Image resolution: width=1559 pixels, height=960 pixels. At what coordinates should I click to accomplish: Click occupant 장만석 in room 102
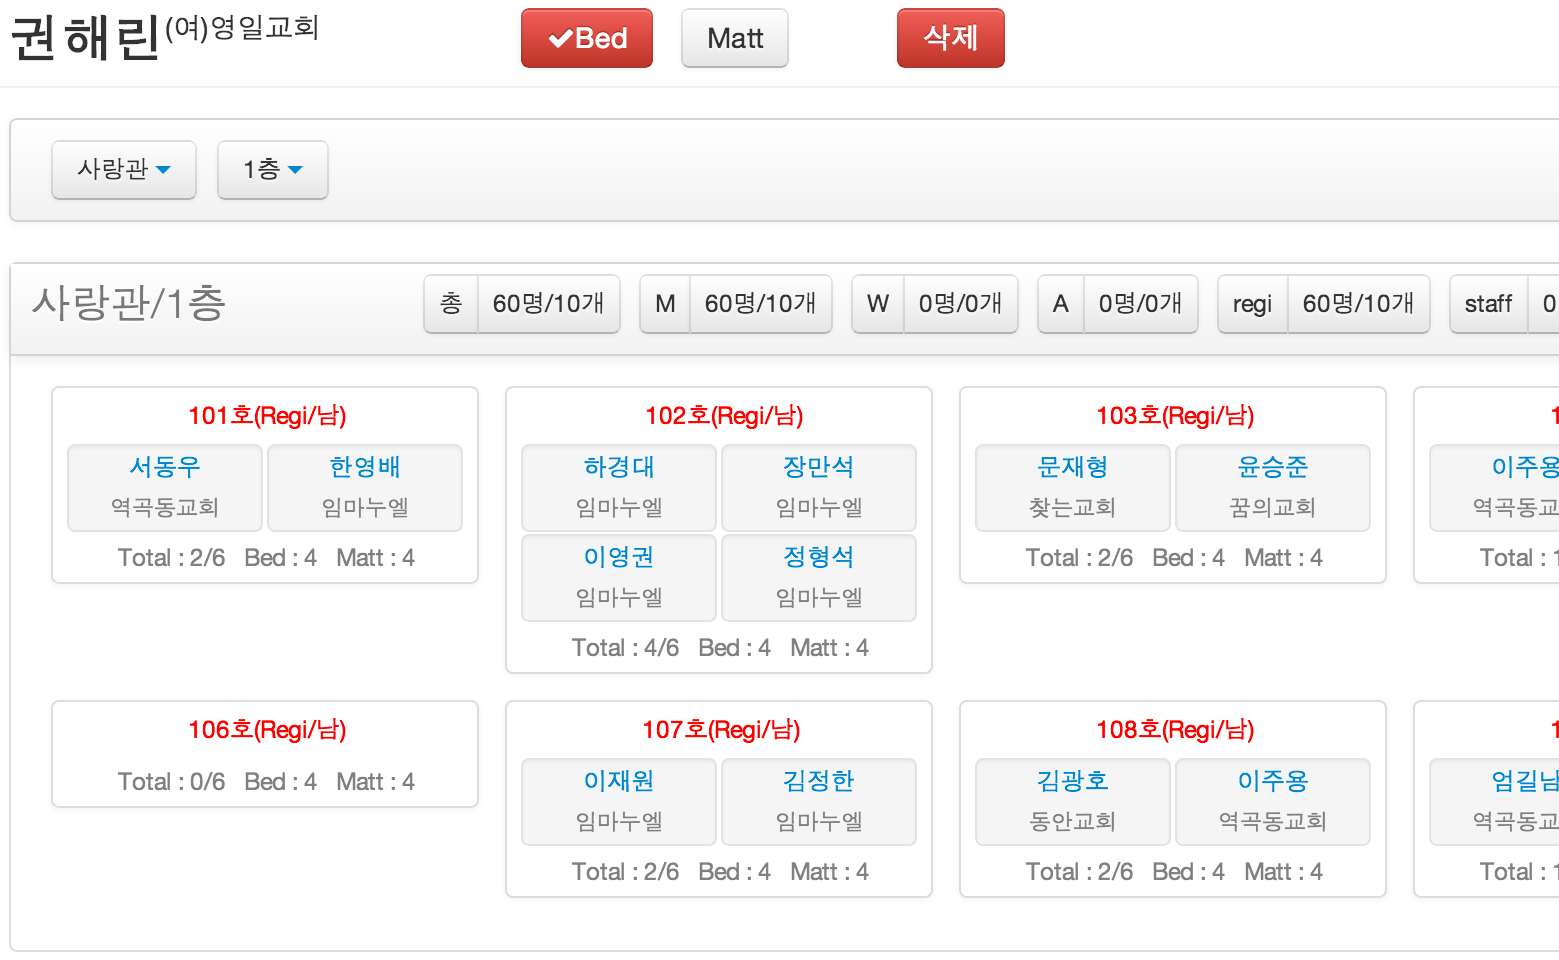coord(819,467)
